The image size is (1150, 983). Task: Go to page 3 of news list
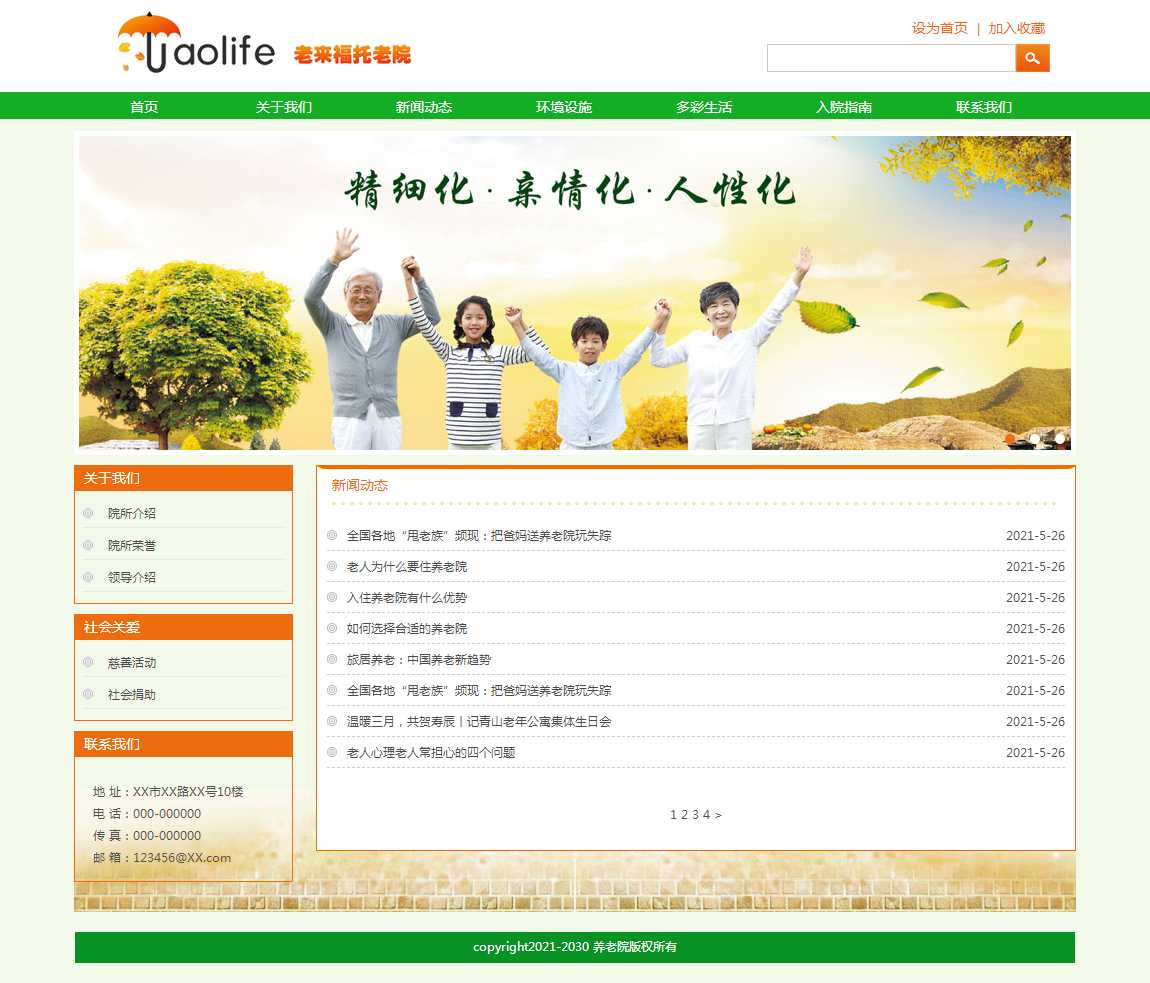tap(695, 815)
